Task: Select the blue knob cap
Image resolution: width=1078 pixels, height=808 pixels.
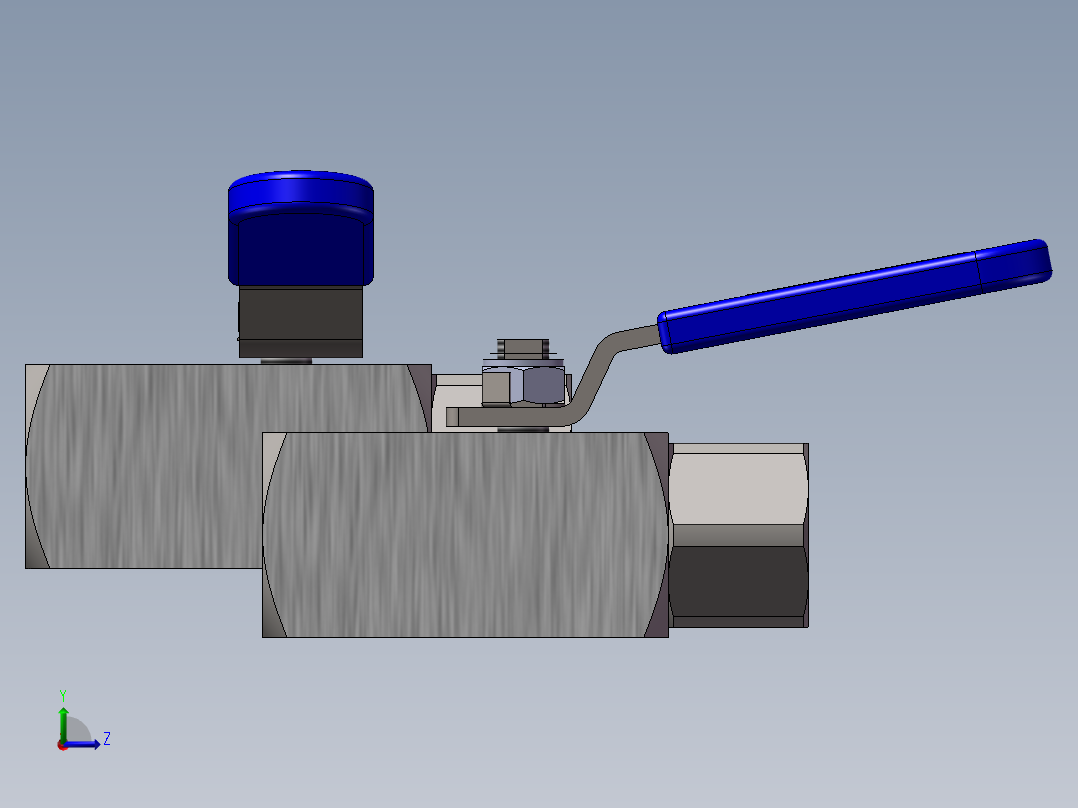Action: (x=300, y=228)
